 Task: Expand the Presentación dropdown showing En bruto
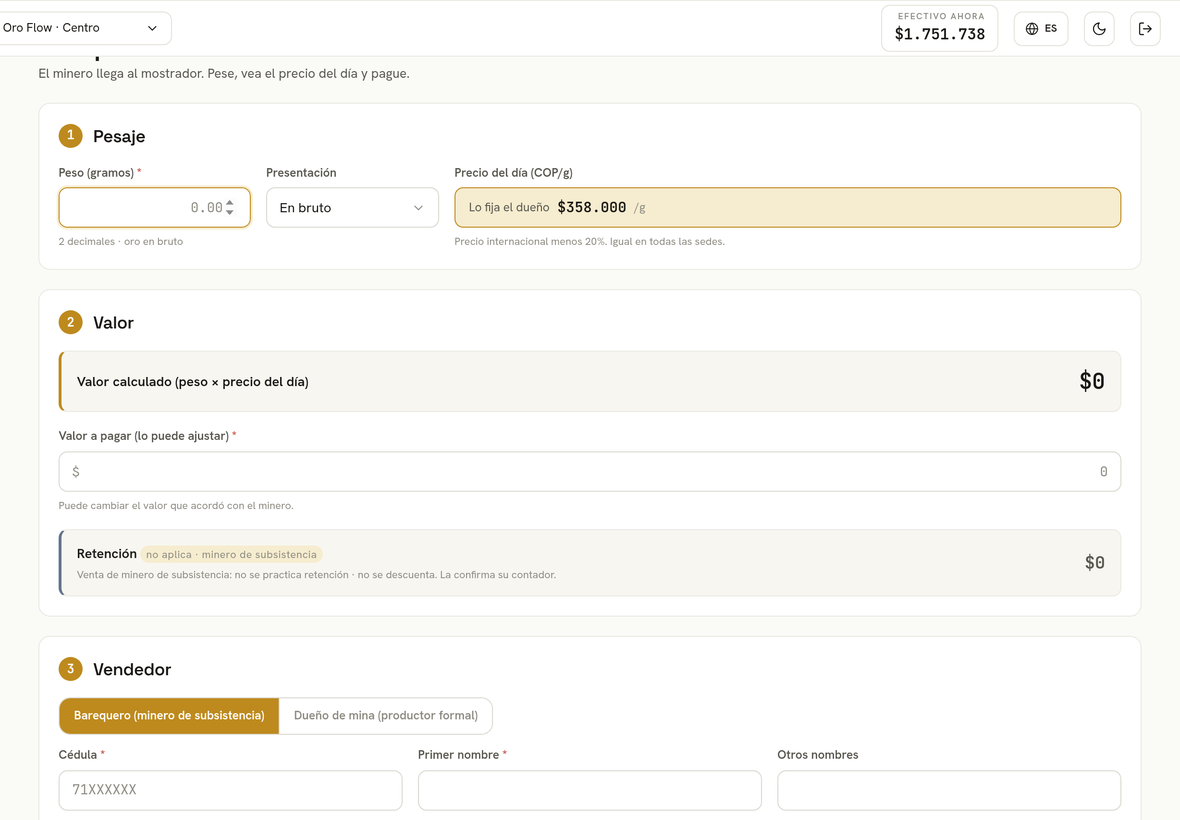click(x=352, y=208)
